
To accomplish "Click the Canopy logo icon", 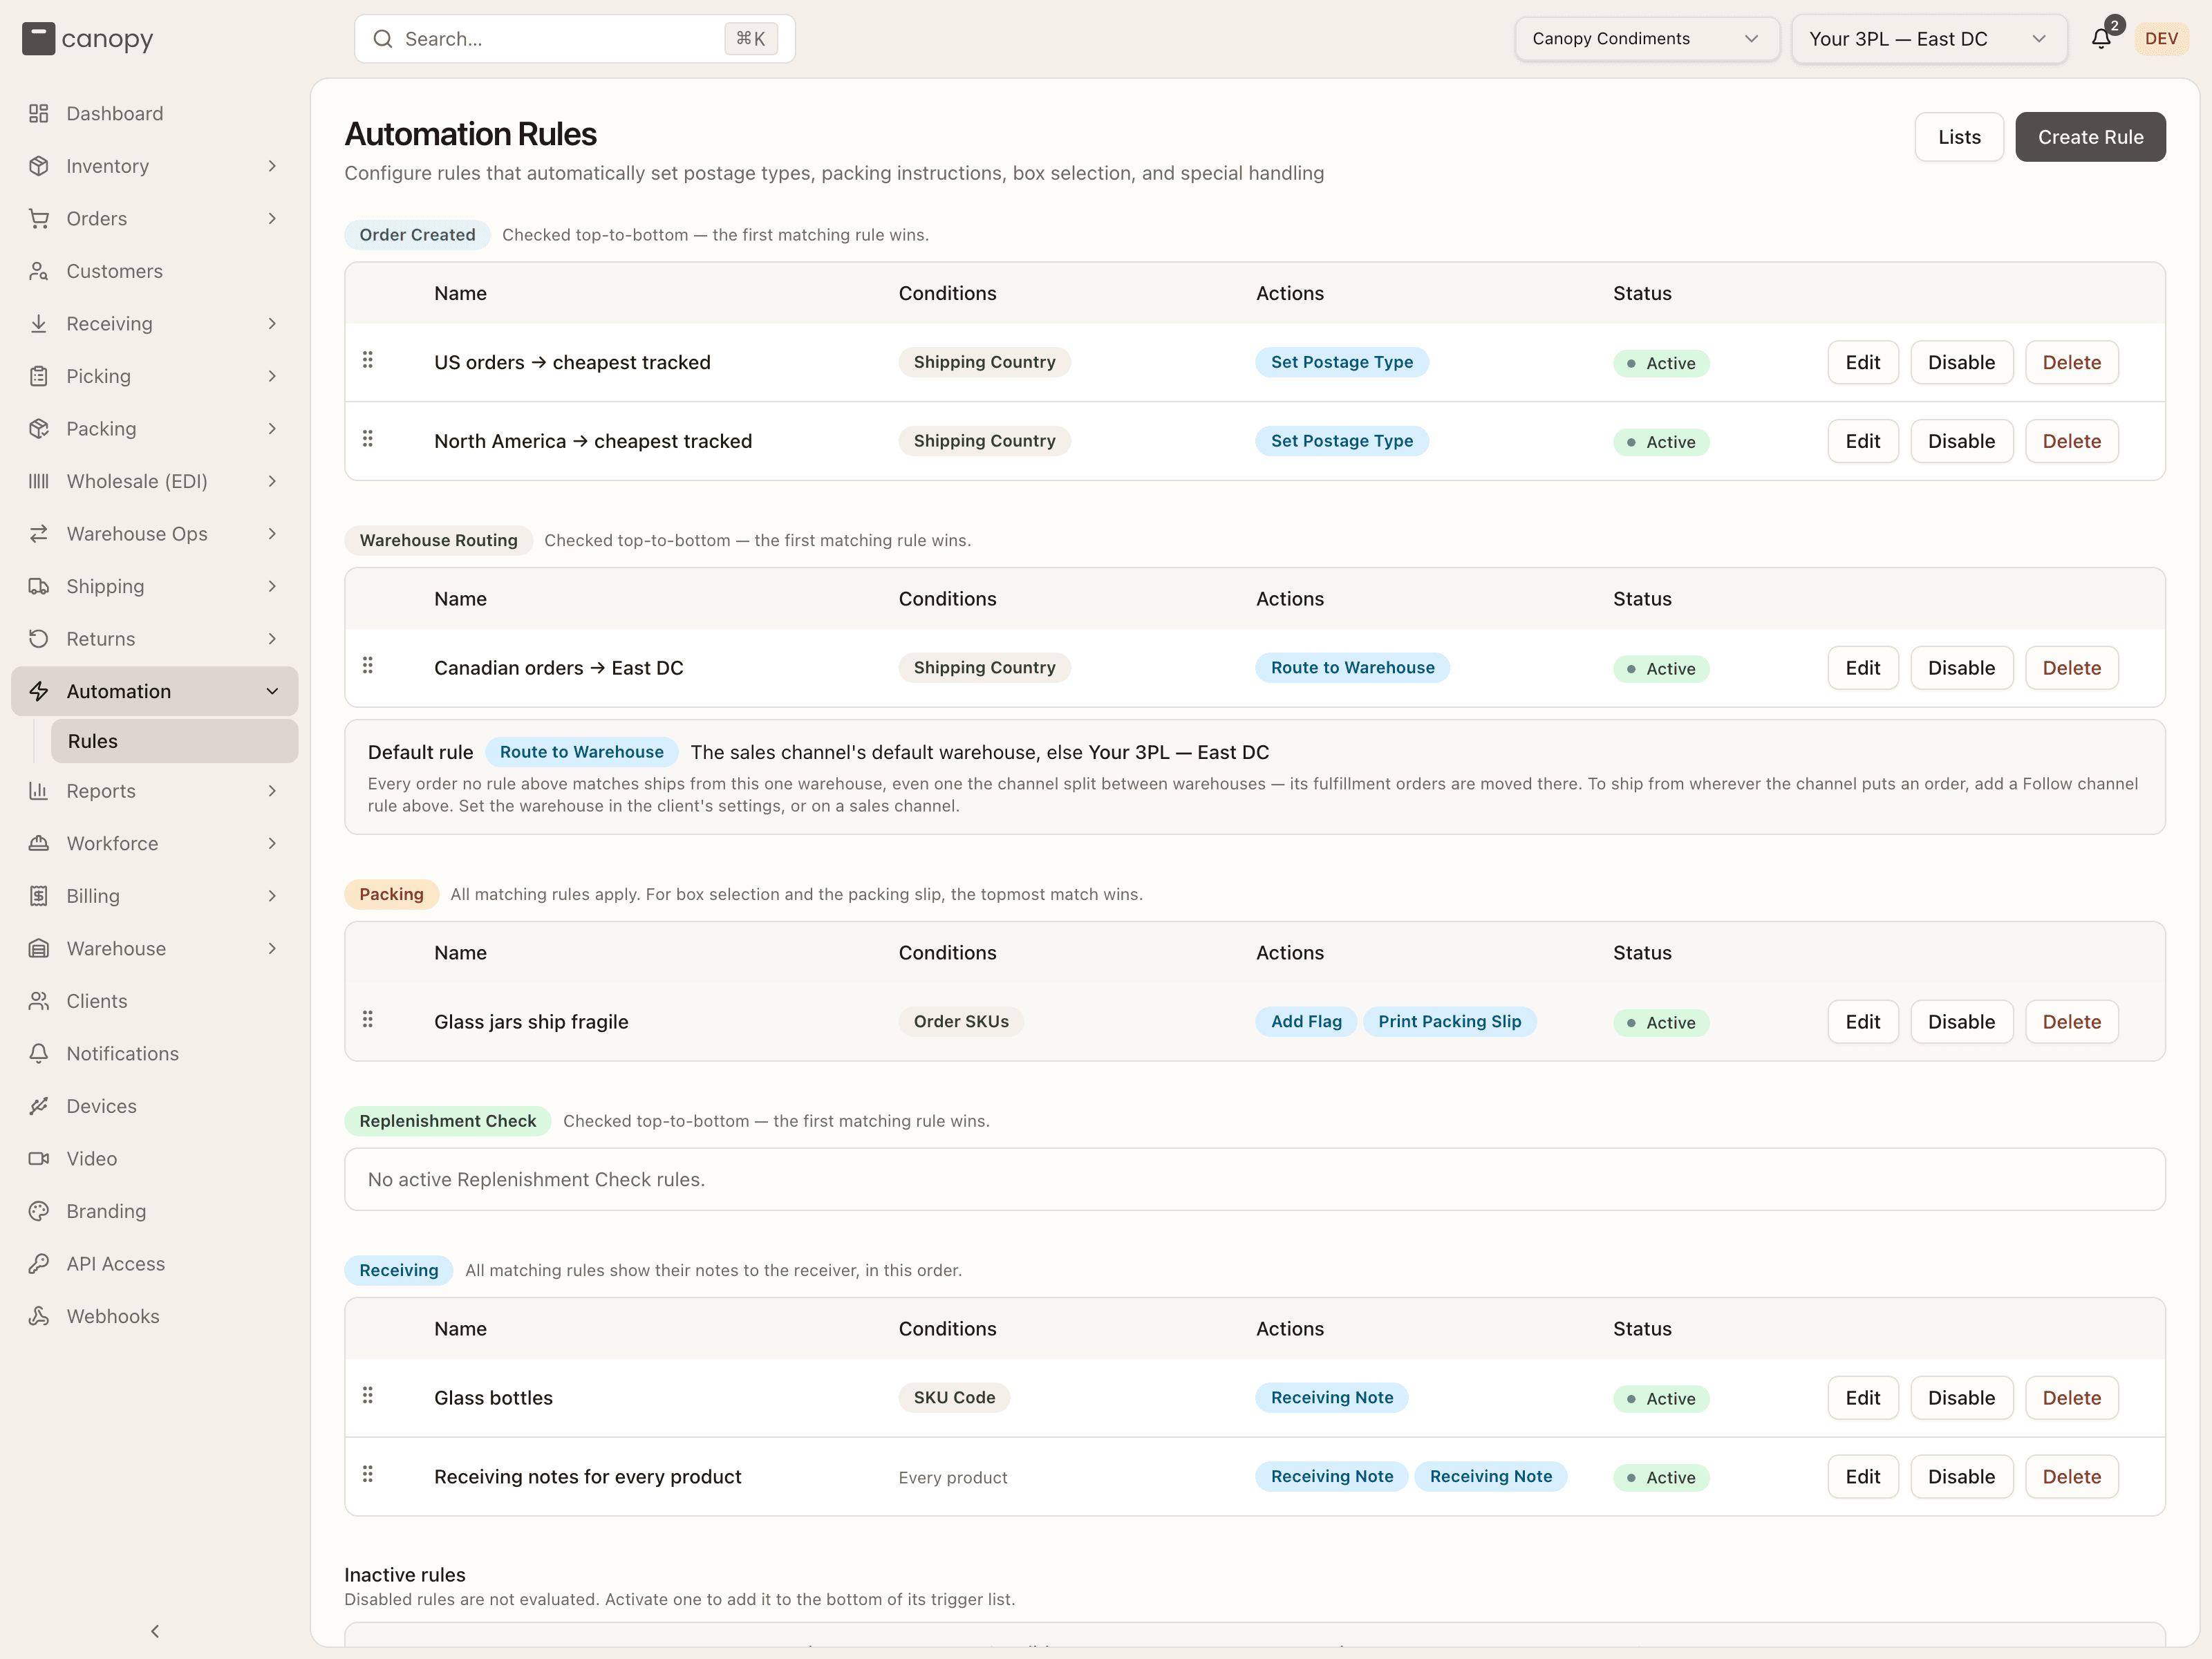I will (38, 39).
